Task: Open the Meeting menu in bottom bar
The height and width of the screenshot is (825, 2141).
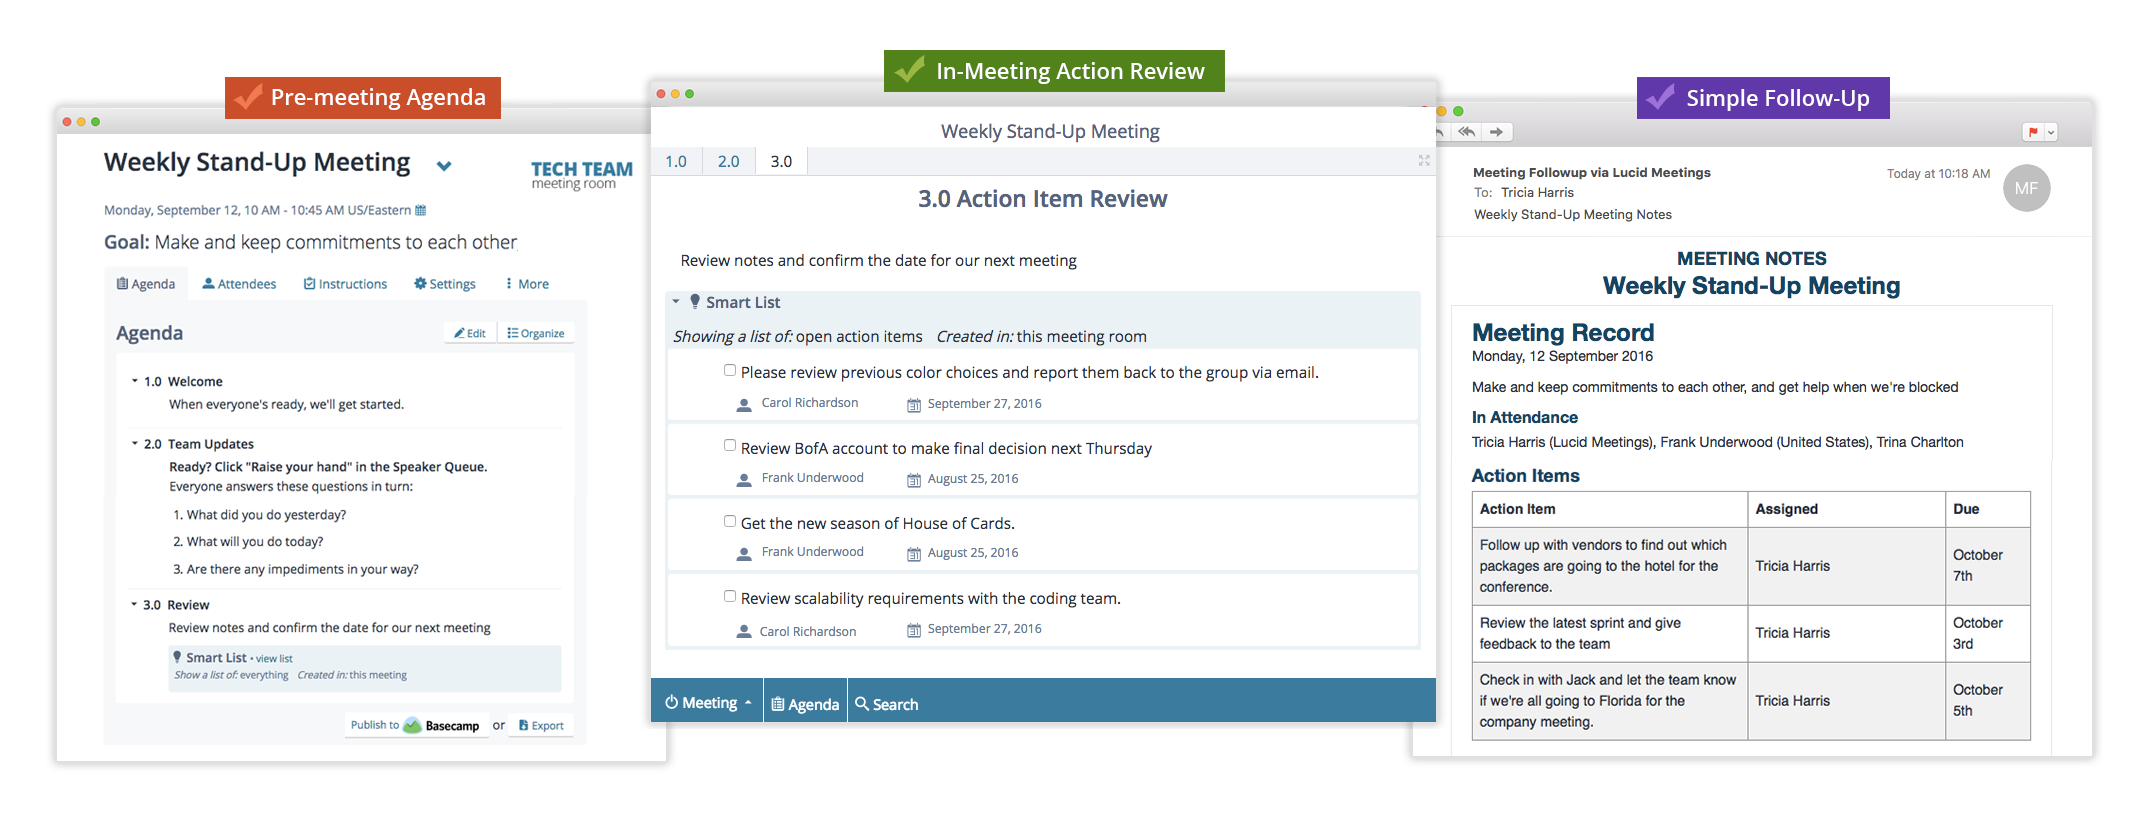Action: click(x=707, y=703)
